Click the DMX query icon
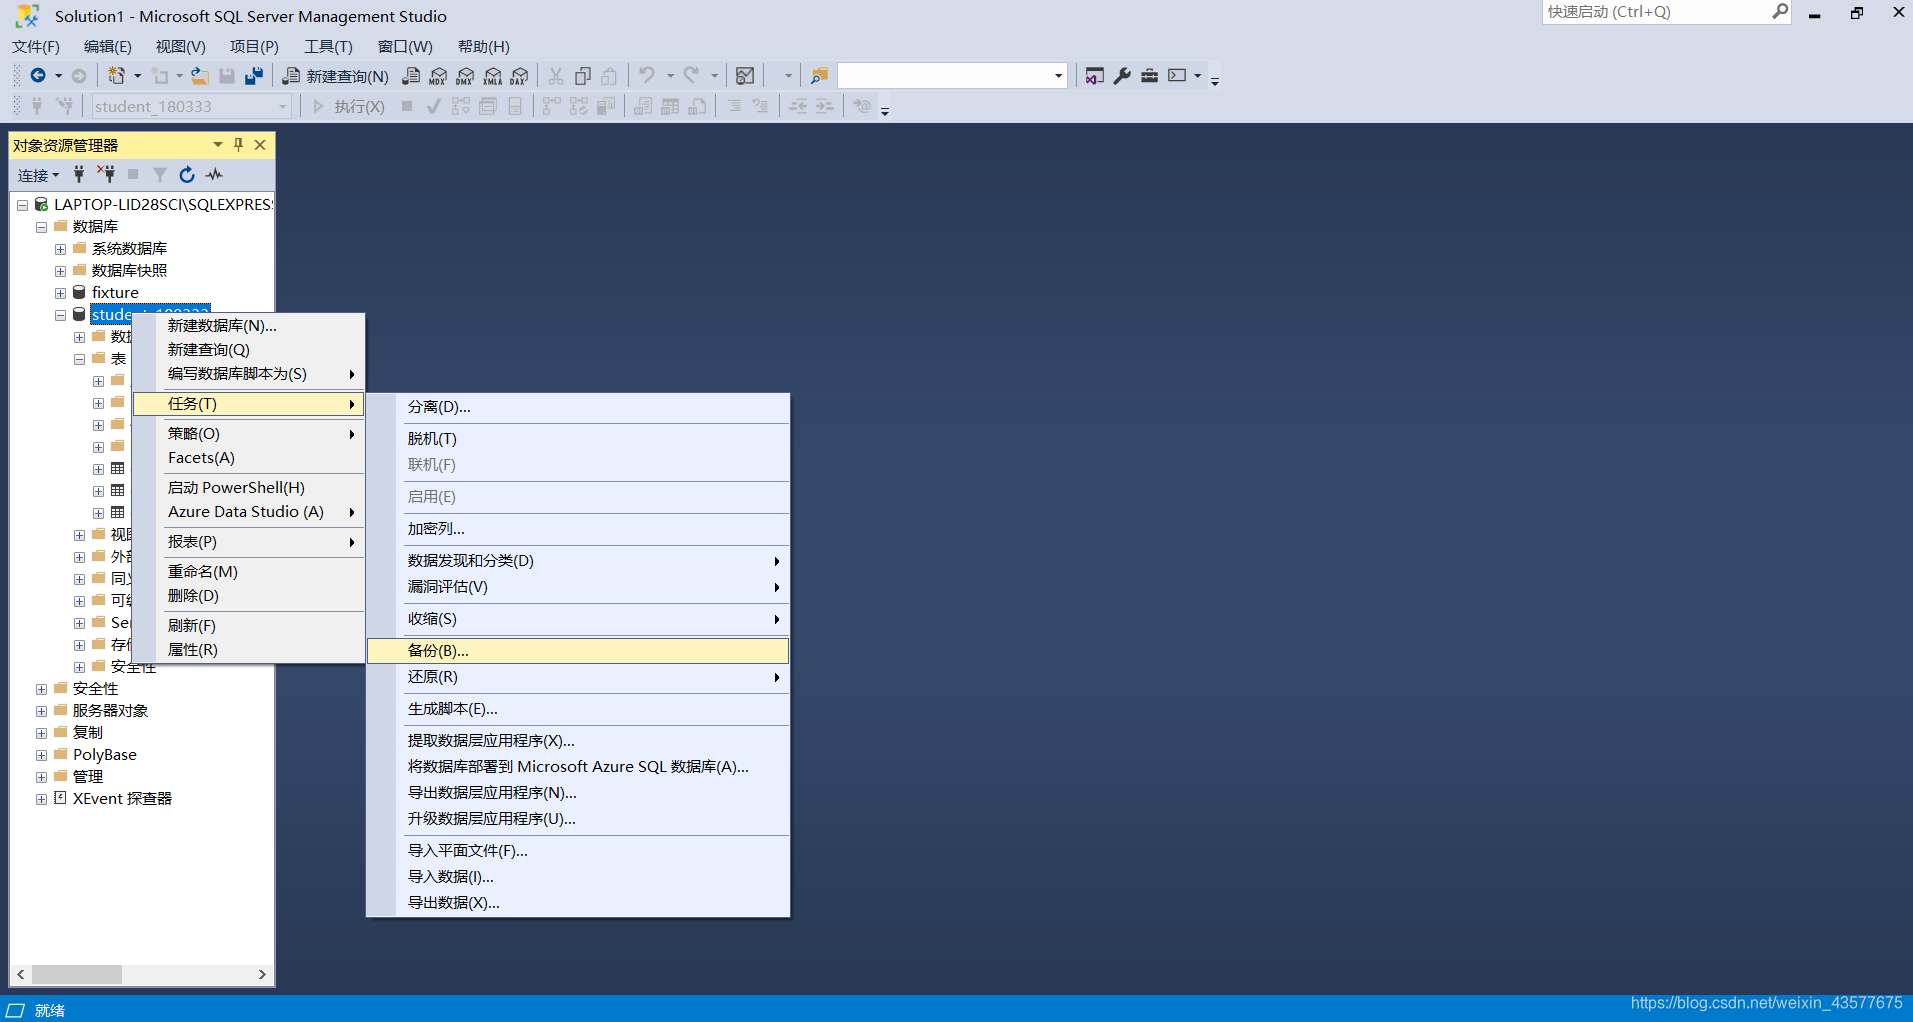1913x1022 pixels. [465, 76]
